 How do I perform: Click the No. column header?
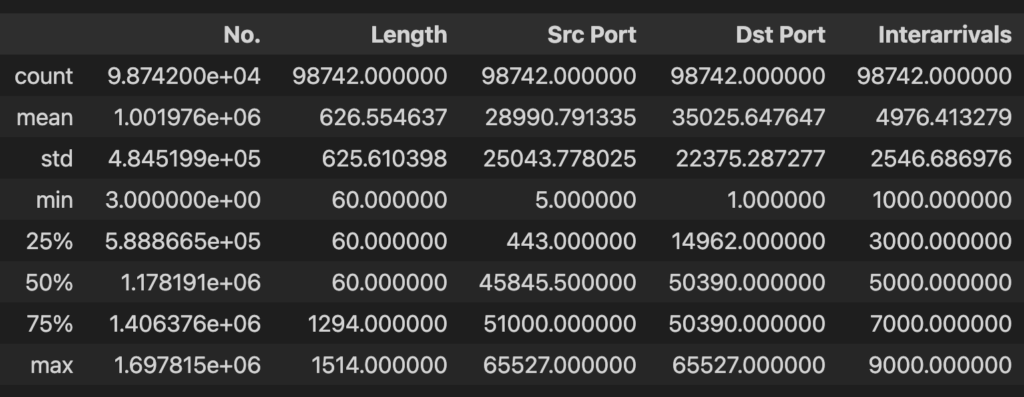(x=242, y=35)
